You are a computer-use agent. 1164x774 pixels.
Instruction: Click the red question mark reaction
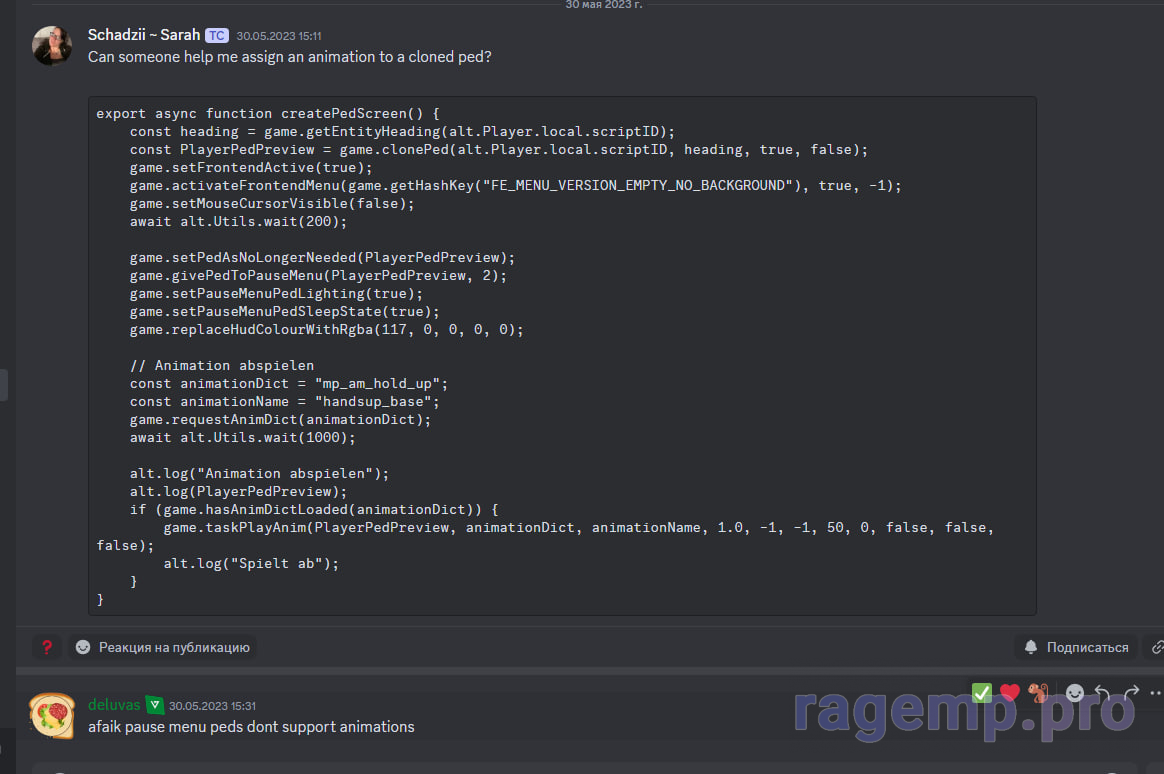[46, 647]
